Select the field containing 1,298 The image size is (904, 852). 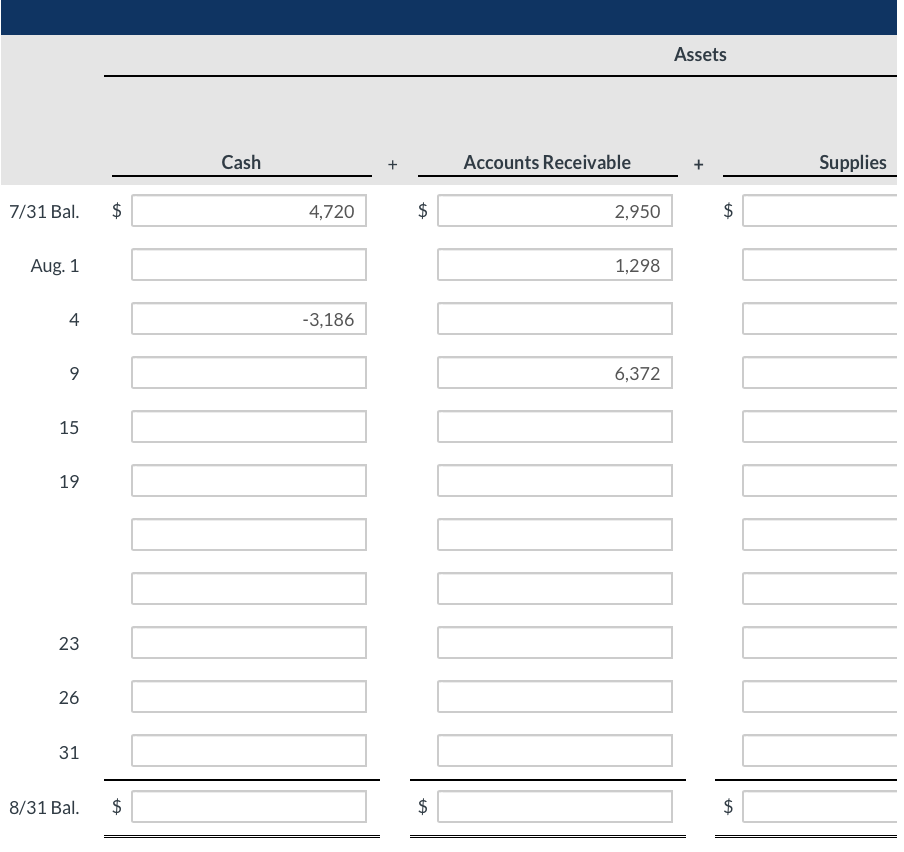pyautogui.click(x=554, y=264)
